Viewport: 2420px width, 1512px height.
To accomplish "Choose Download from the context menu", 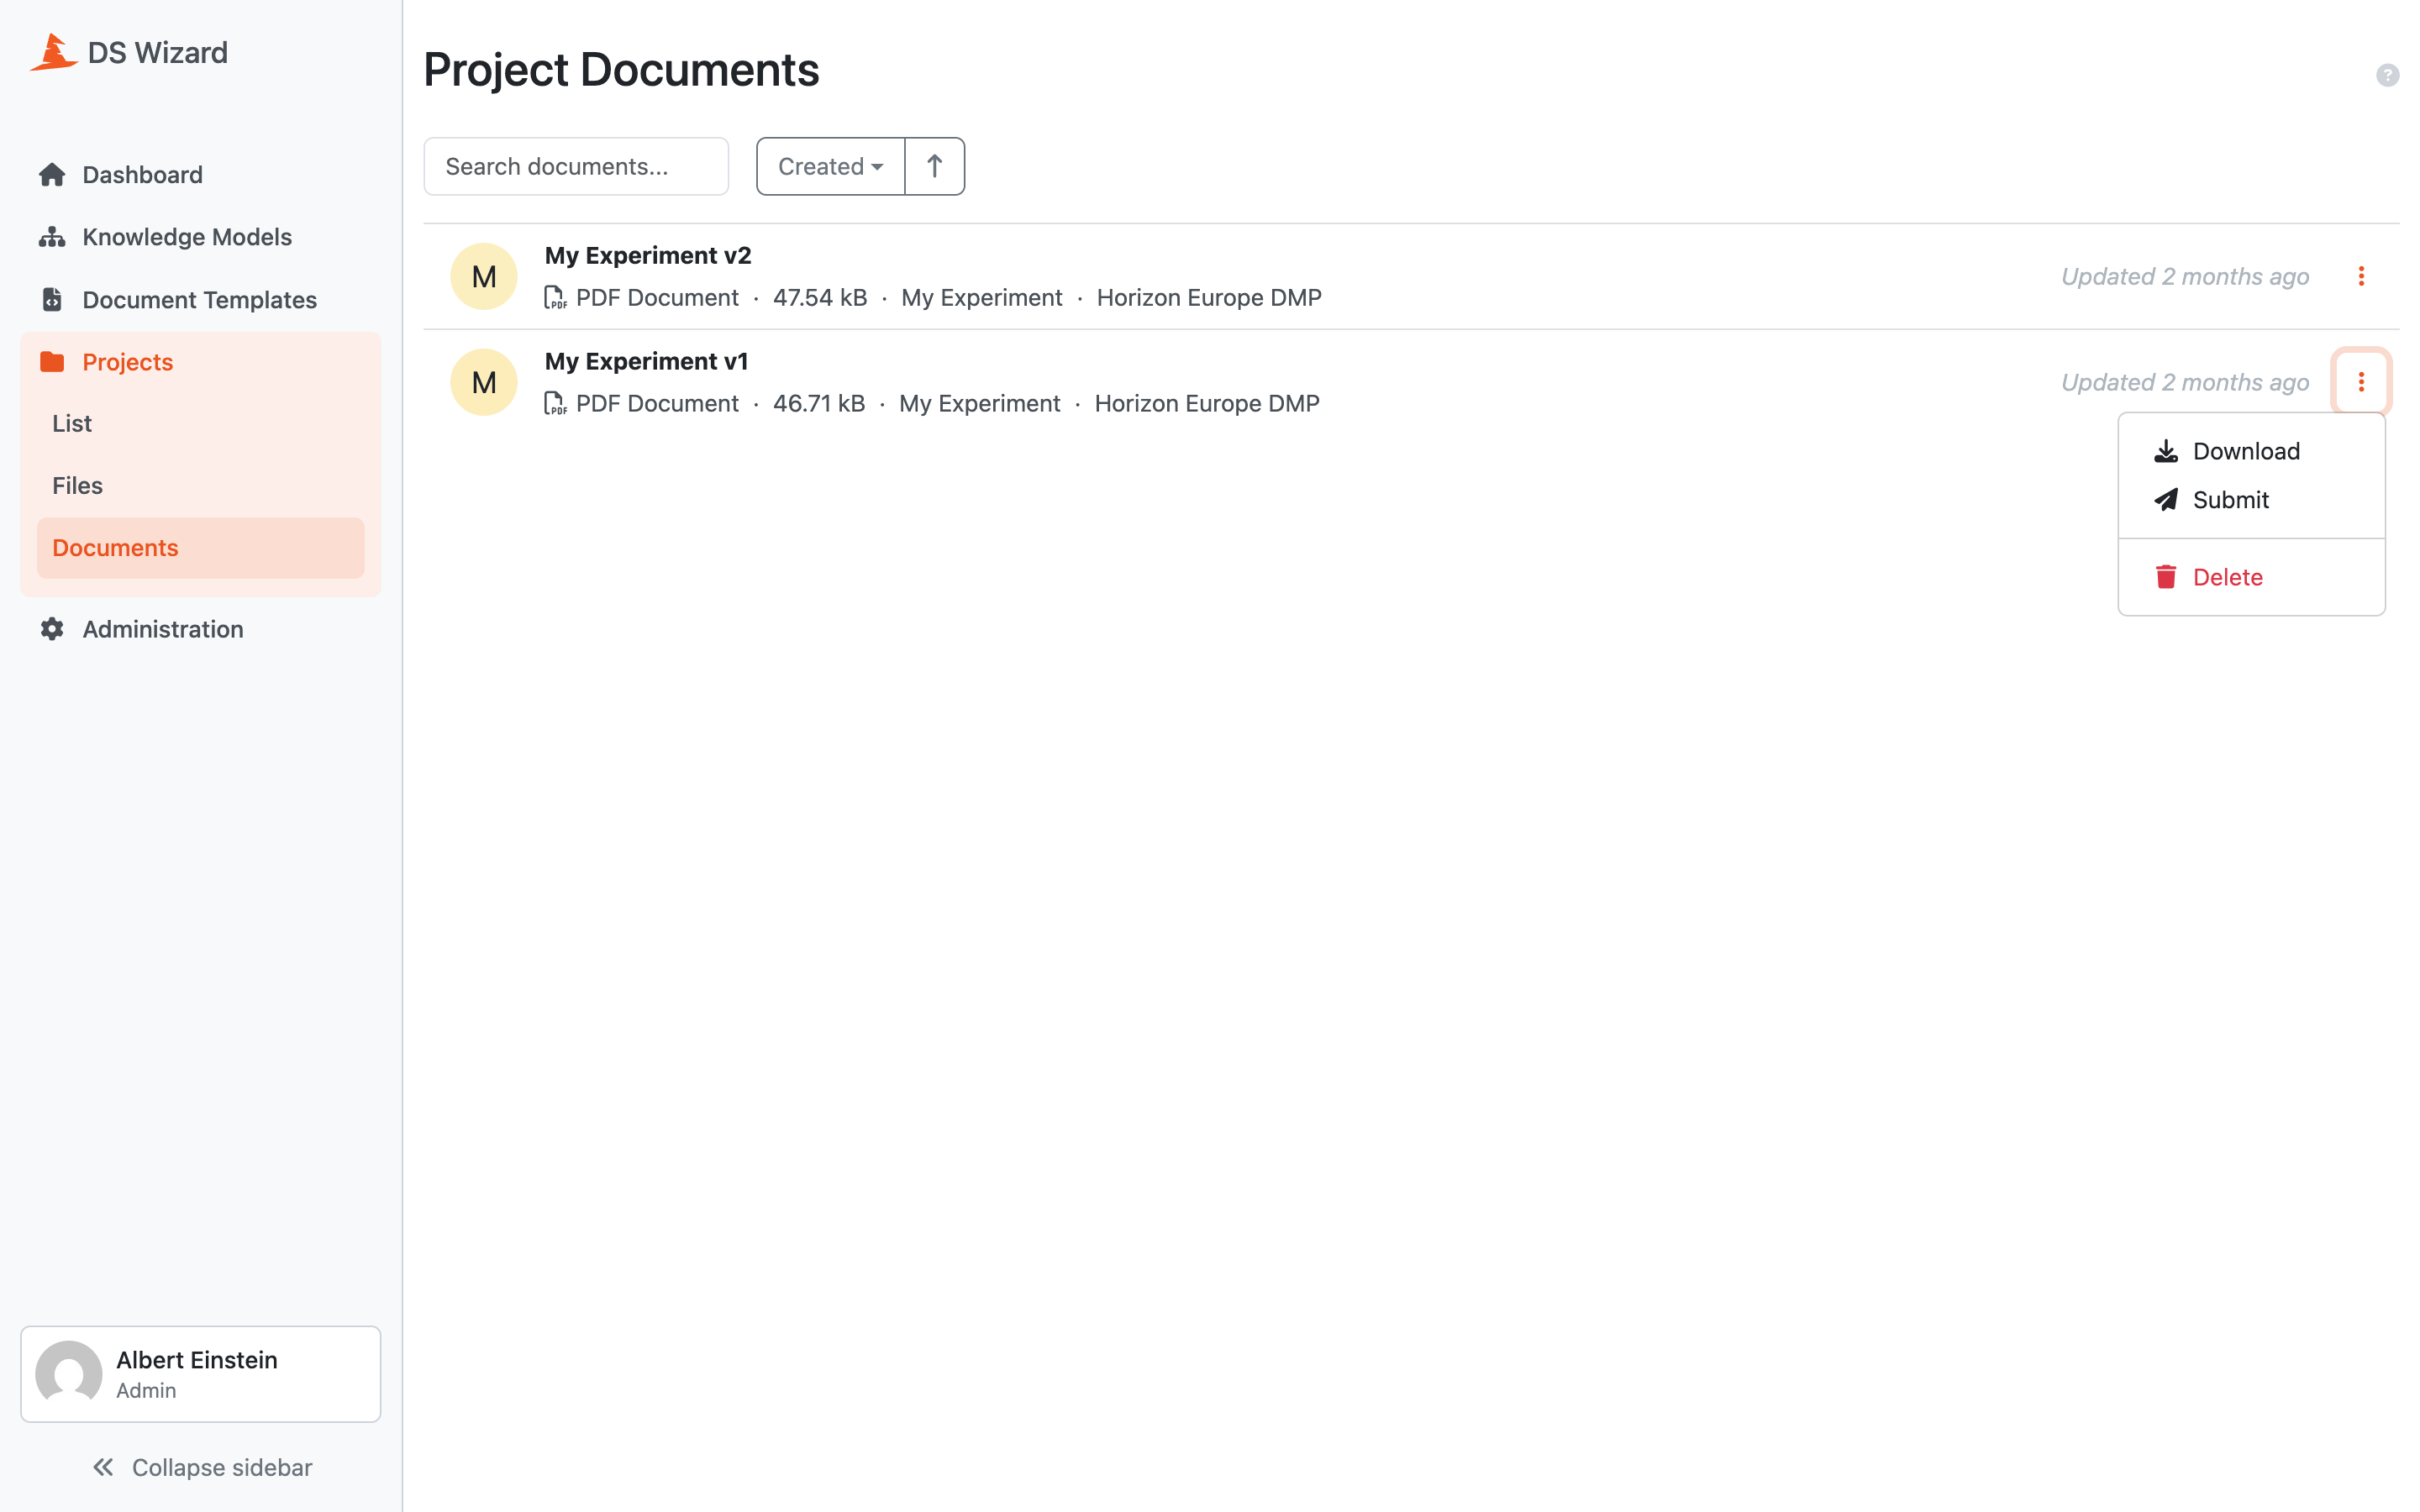I will [2252, 451].
